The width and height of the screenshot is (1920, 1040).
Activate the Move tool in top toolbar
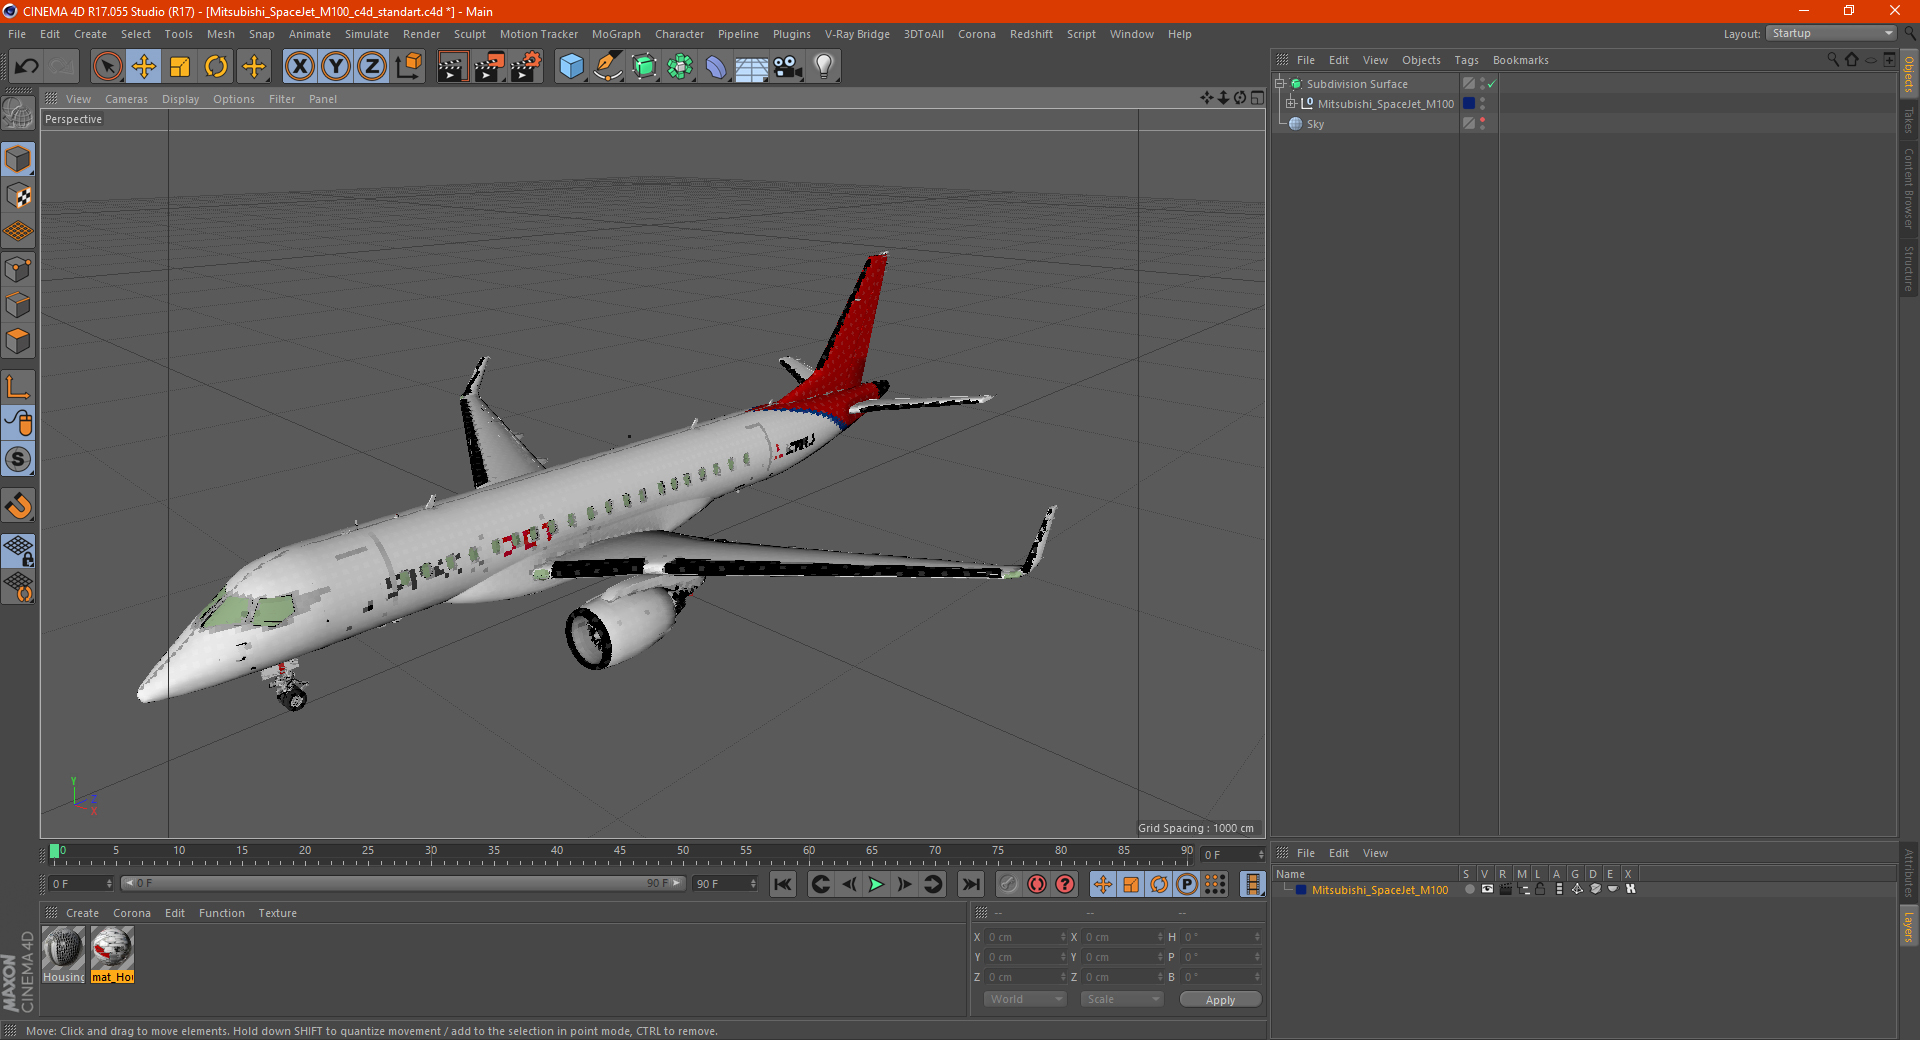click(144, 67)
